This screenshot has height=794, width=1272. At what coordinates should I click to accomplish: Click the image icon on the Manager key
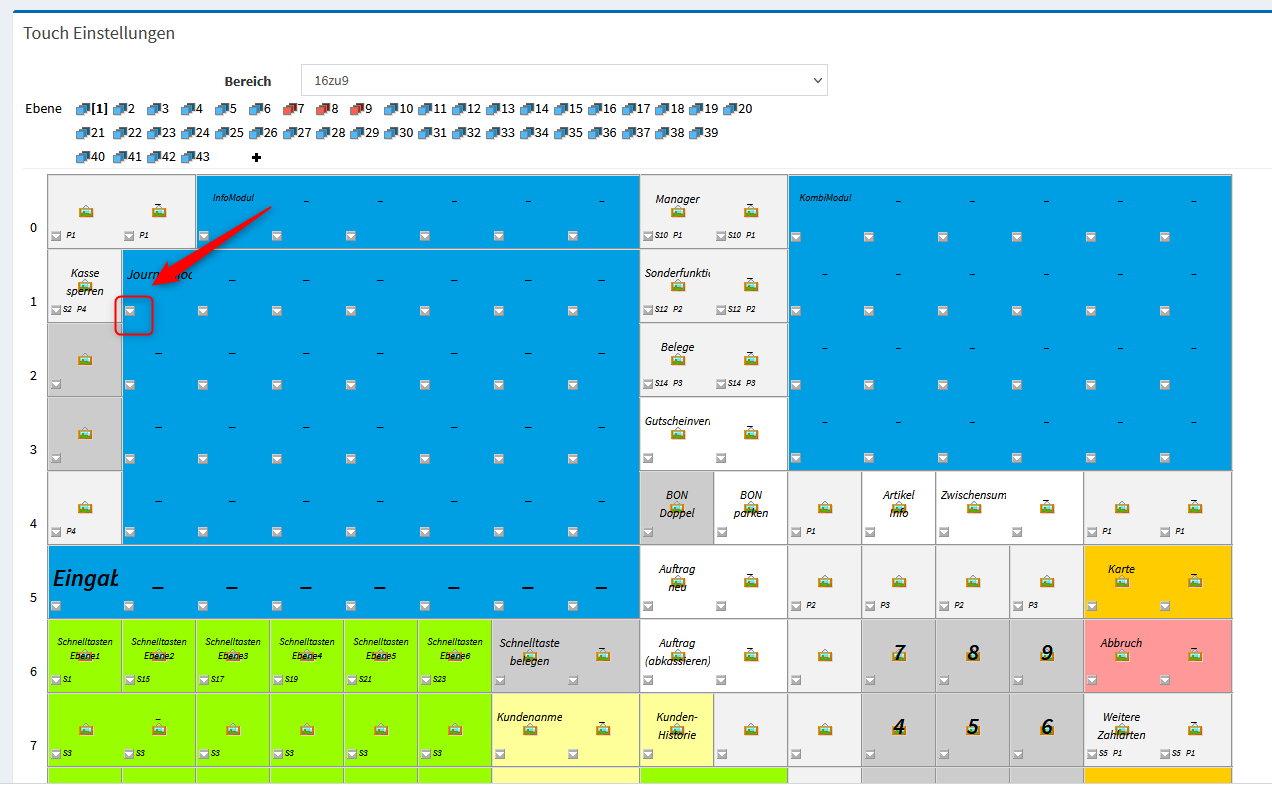point(678,211)
